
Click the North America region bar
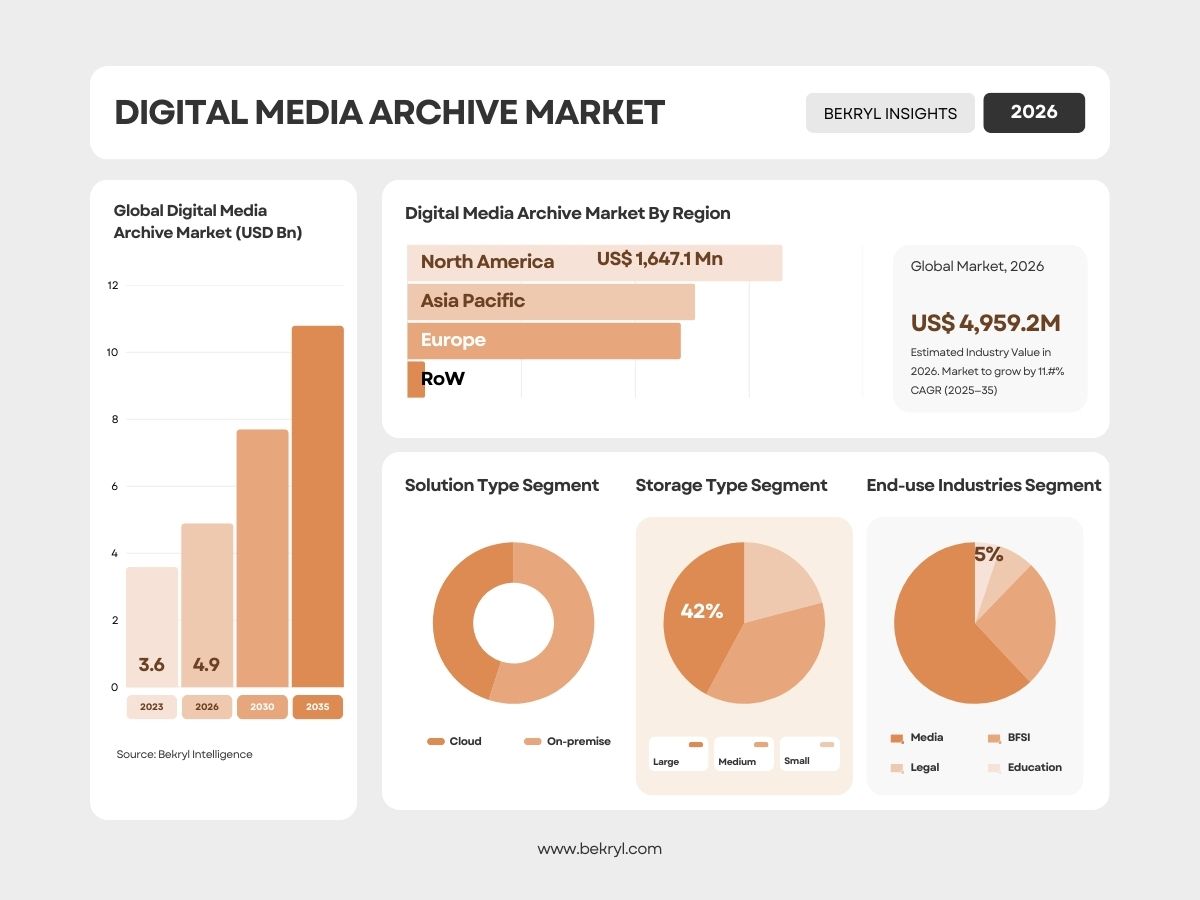(x=594, y=262)
